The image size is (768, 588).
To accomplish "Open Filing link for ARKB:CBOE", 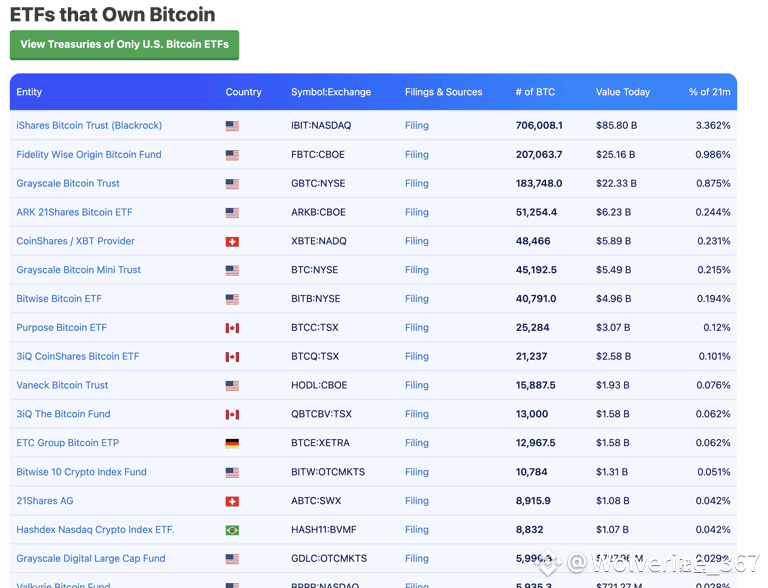I will click(x=417, y=212).
